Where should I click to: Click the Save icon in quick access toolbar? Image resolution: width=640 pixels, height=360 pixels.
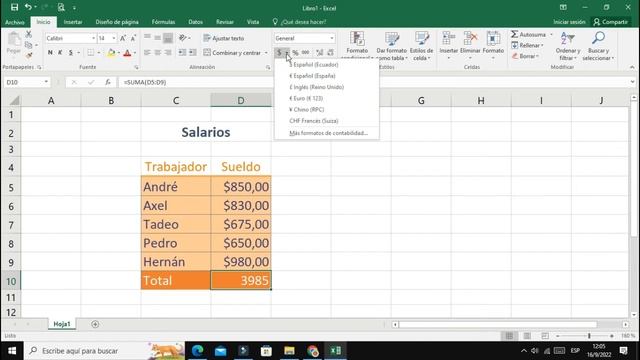(14, 7)
